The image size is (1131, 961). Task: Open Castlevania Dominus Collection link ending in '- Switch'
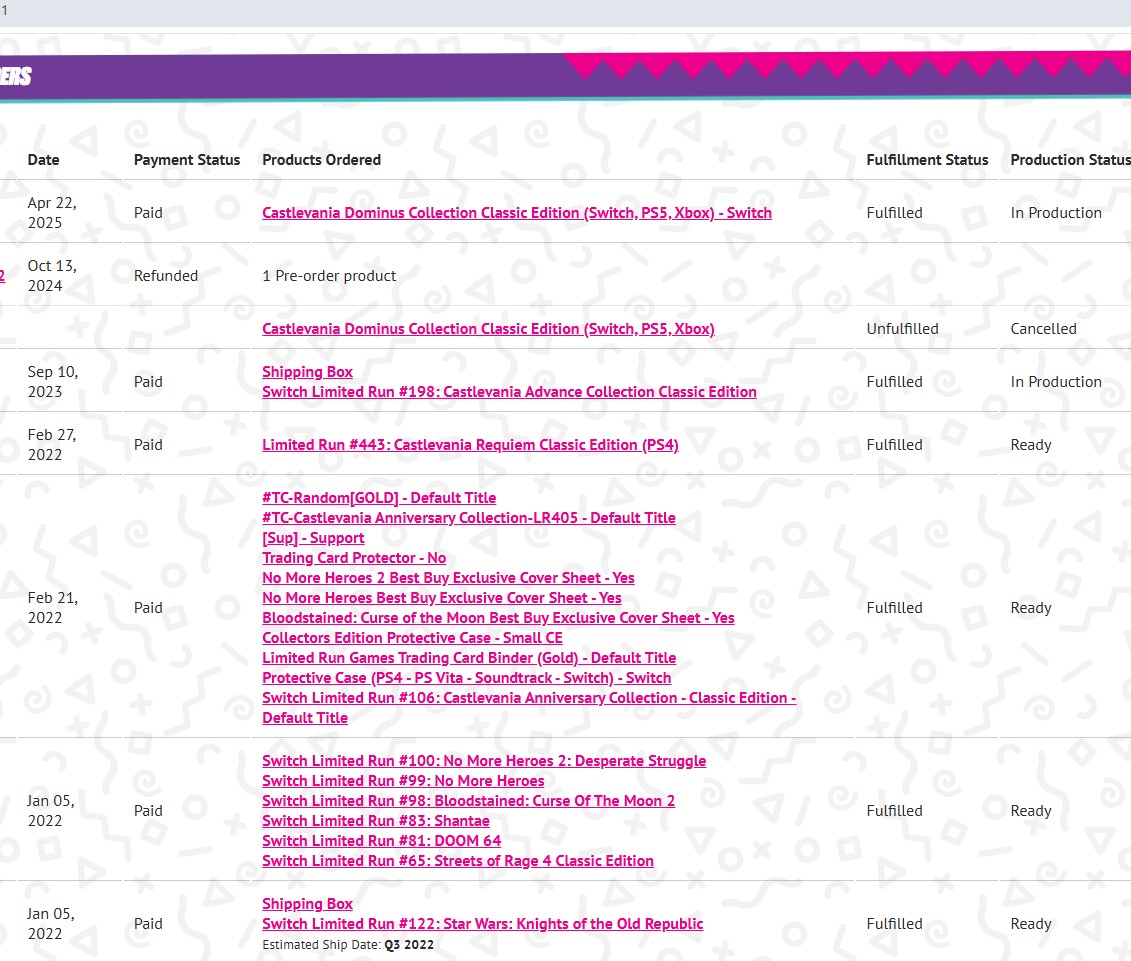pyautogui.click(x=516, y=213)
